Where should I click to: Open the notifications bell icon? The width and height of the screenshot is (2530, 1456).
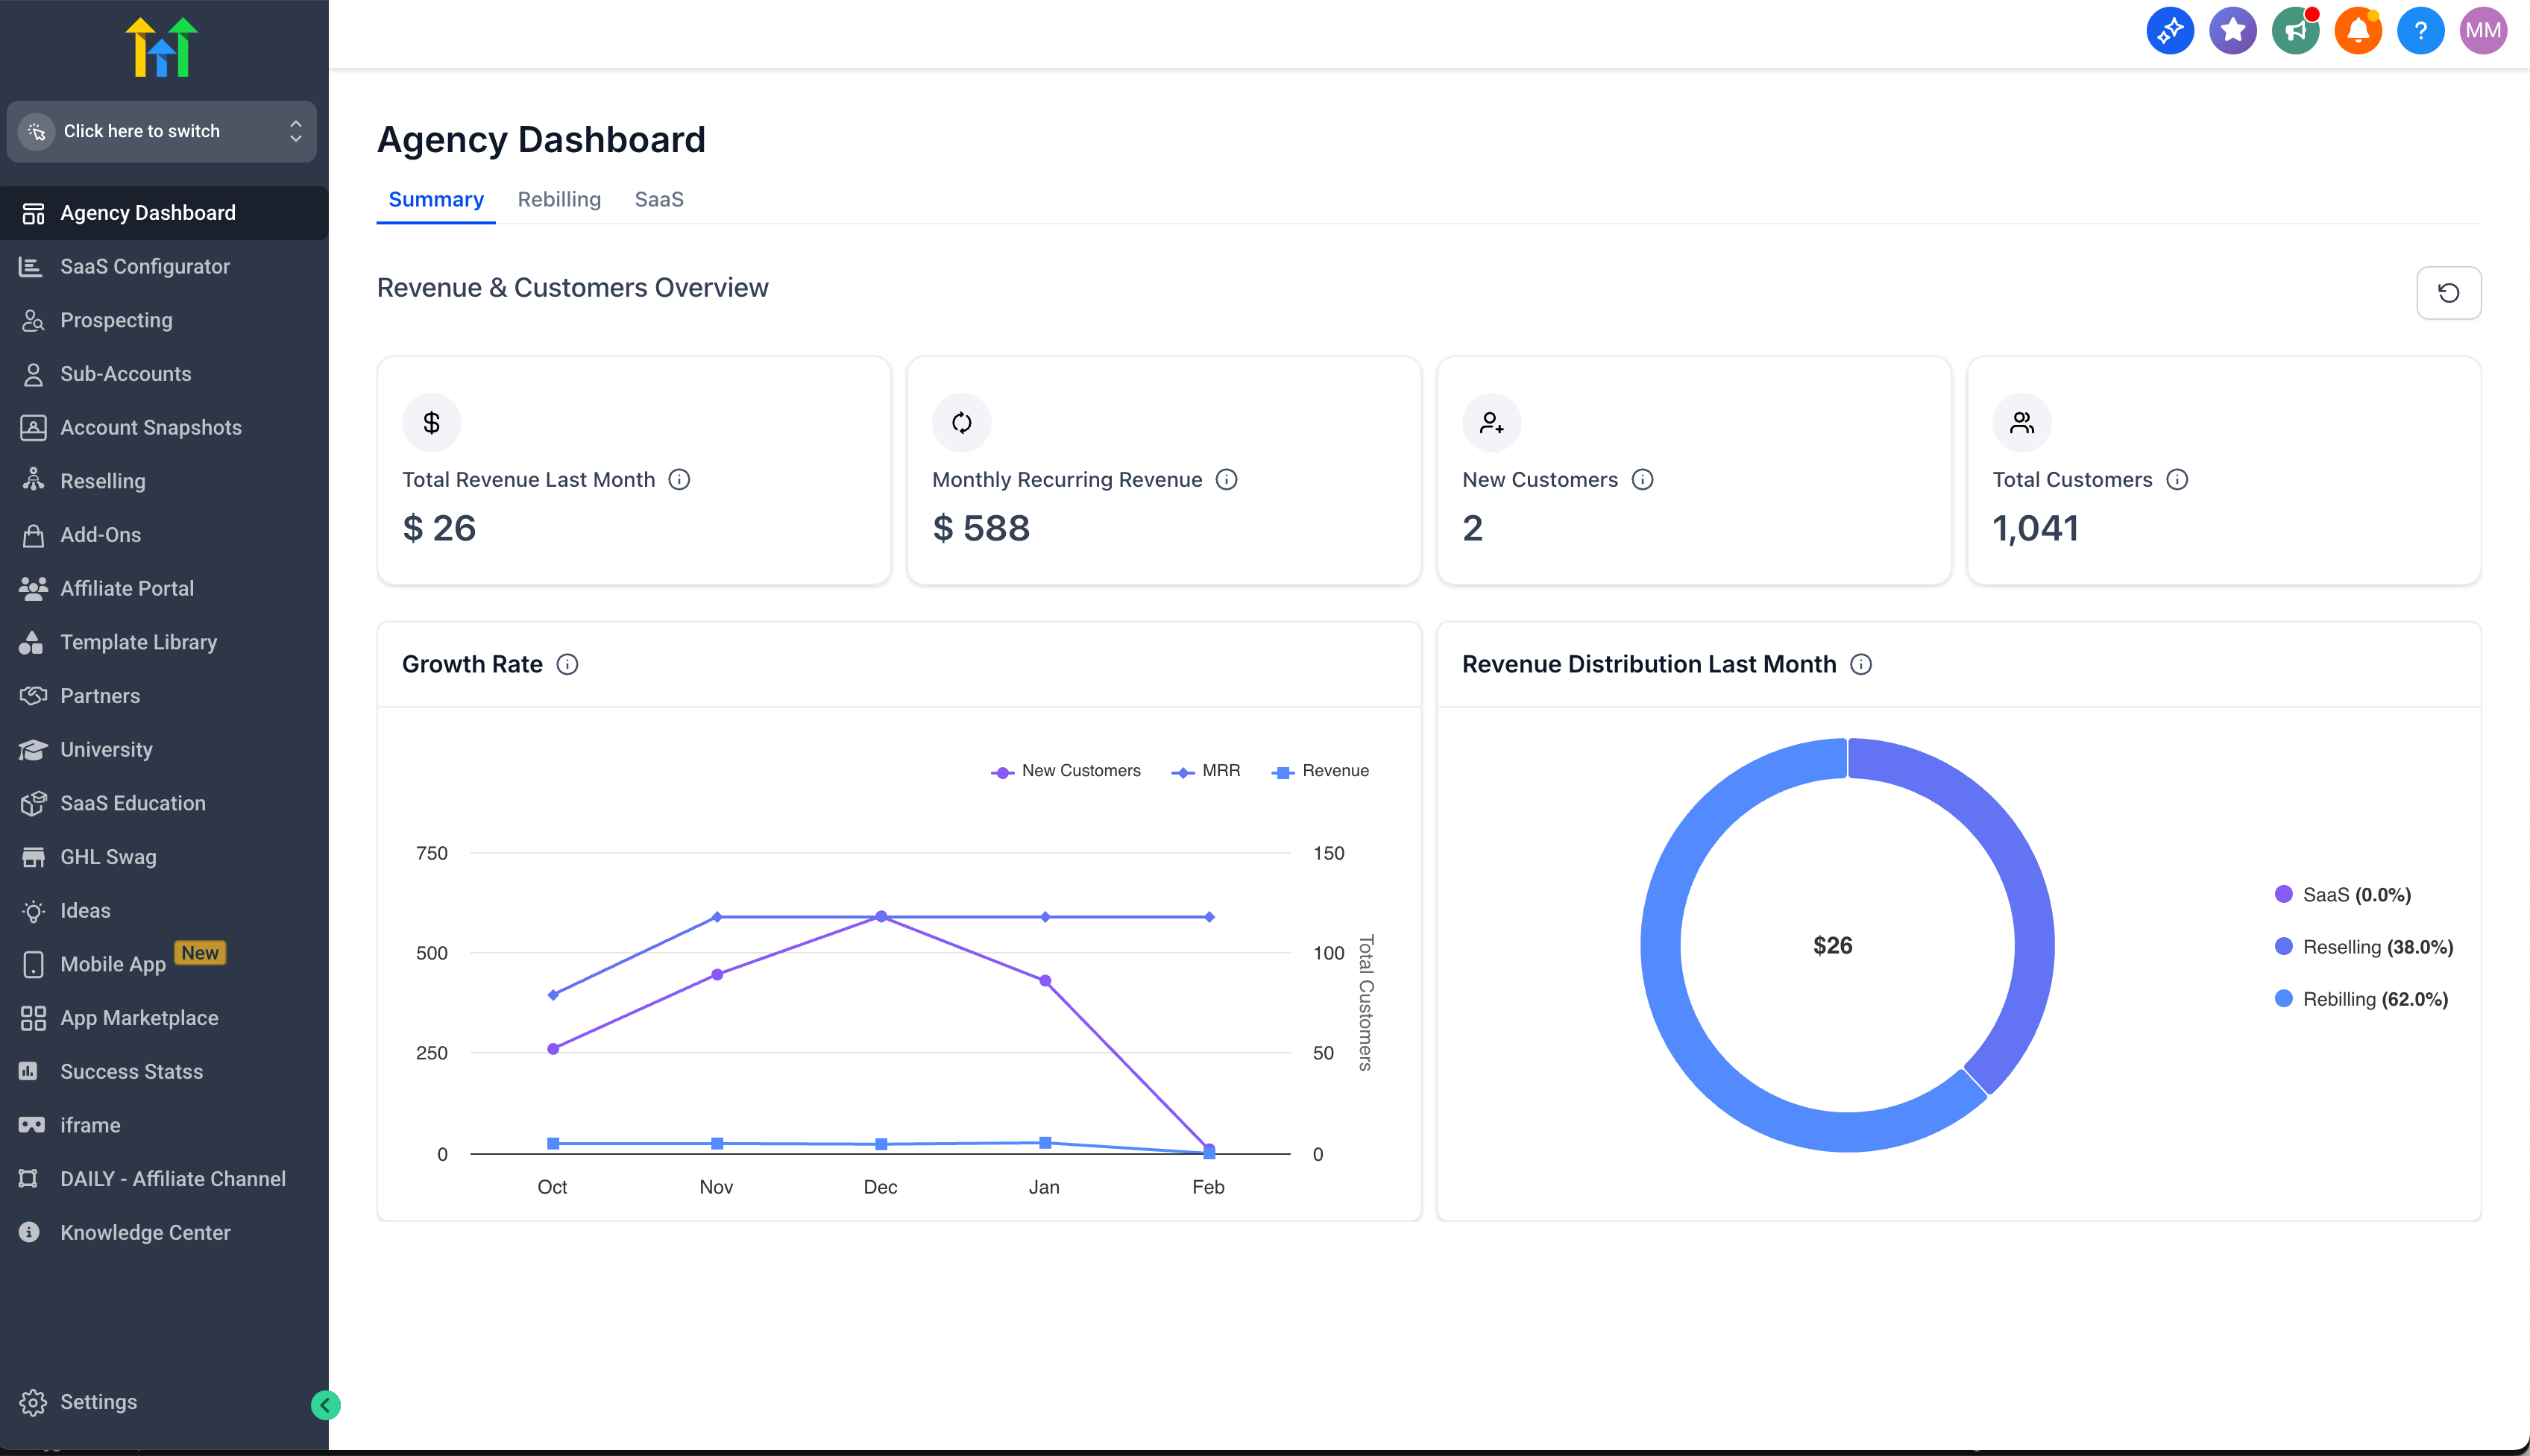tap(2357, 31)
